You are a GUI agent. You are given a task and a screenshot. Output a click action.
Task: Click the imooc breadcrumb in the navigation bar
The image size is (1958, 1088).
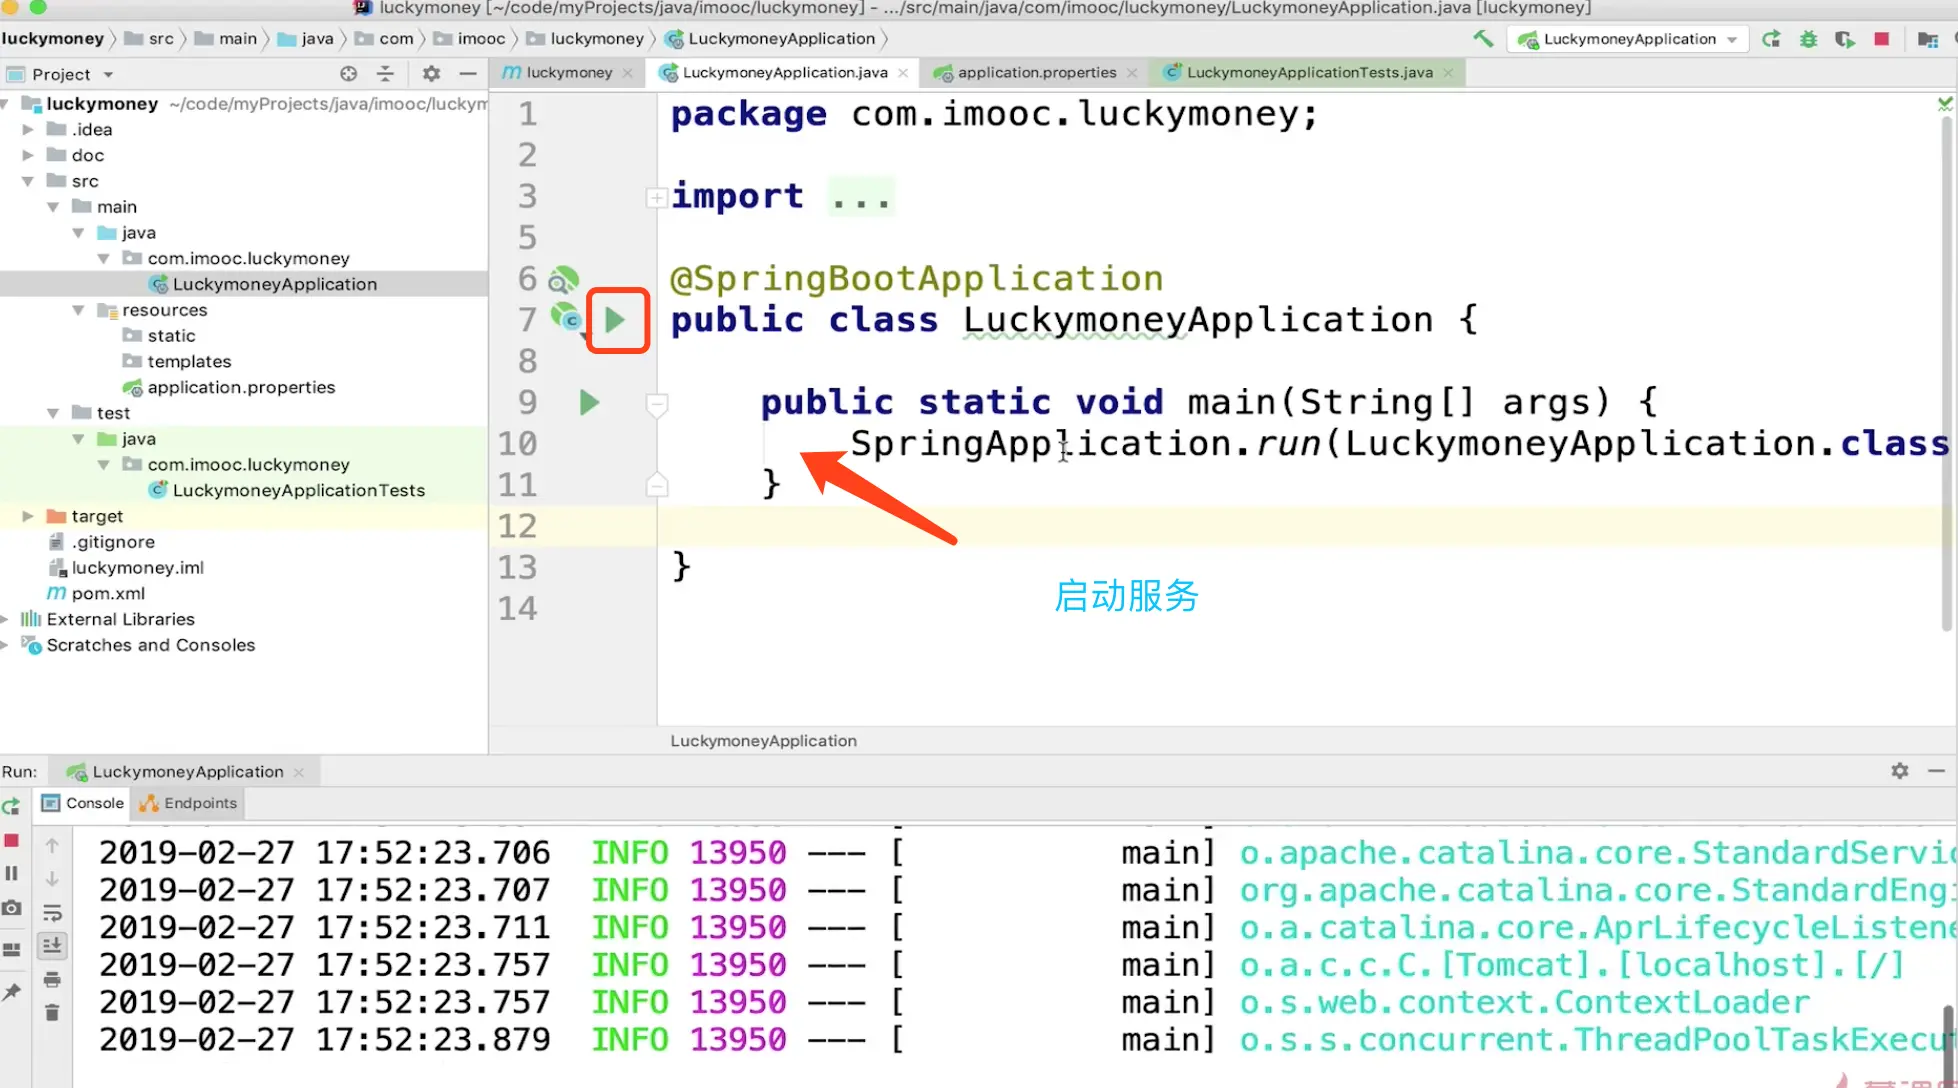[x=481, y=39]
